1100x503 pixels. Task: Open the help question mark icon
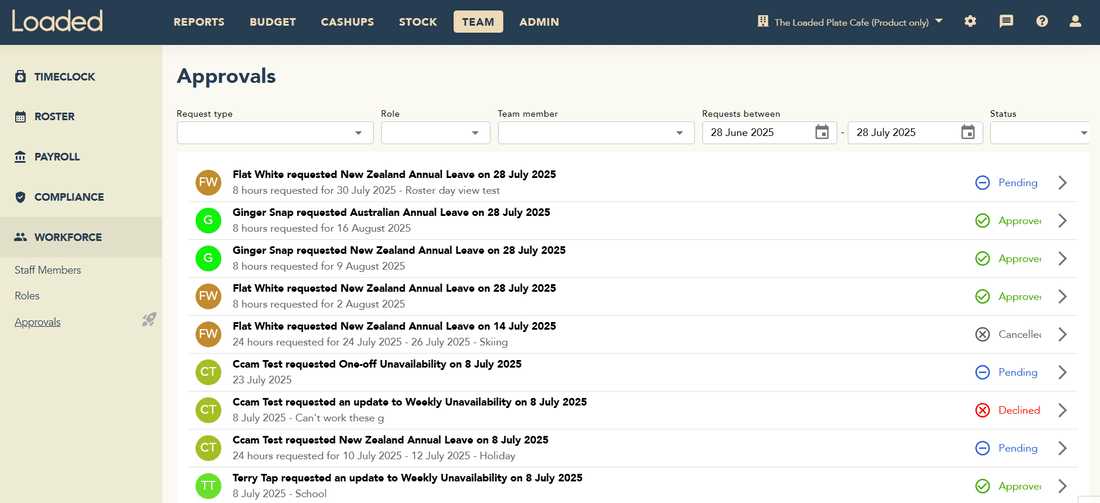(1042, 22)
